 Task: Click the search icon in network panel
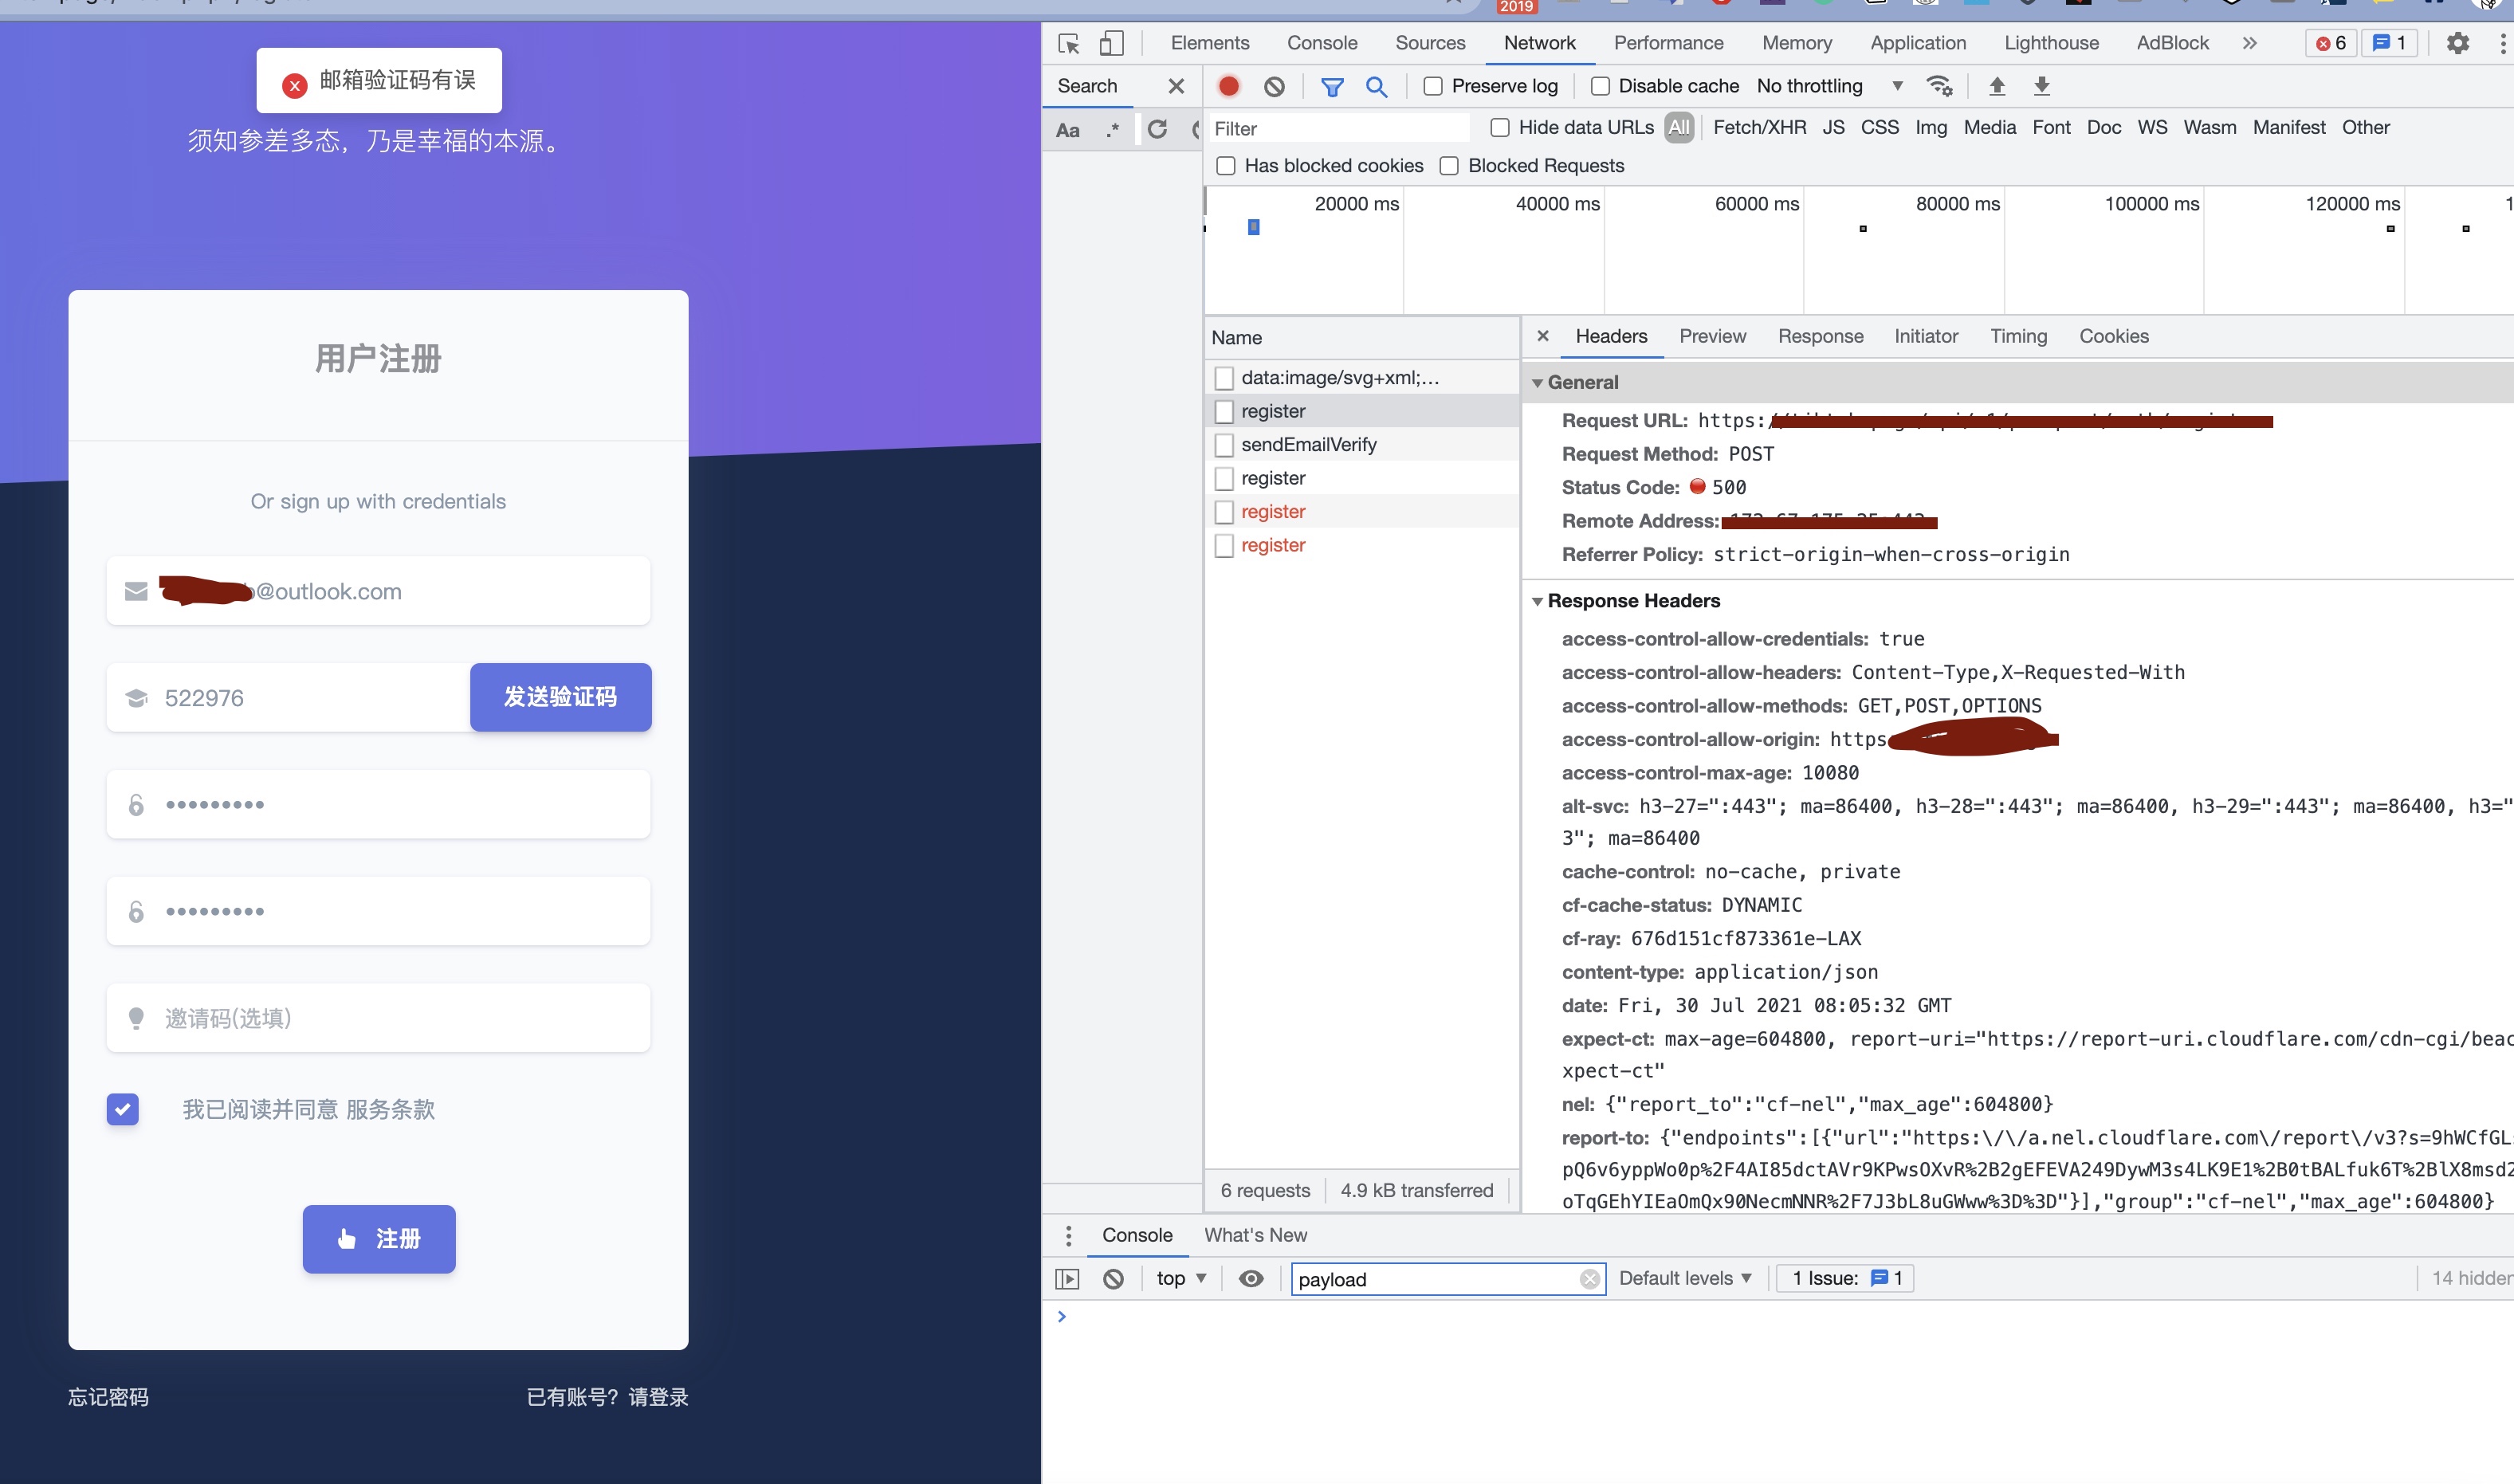1377,84
